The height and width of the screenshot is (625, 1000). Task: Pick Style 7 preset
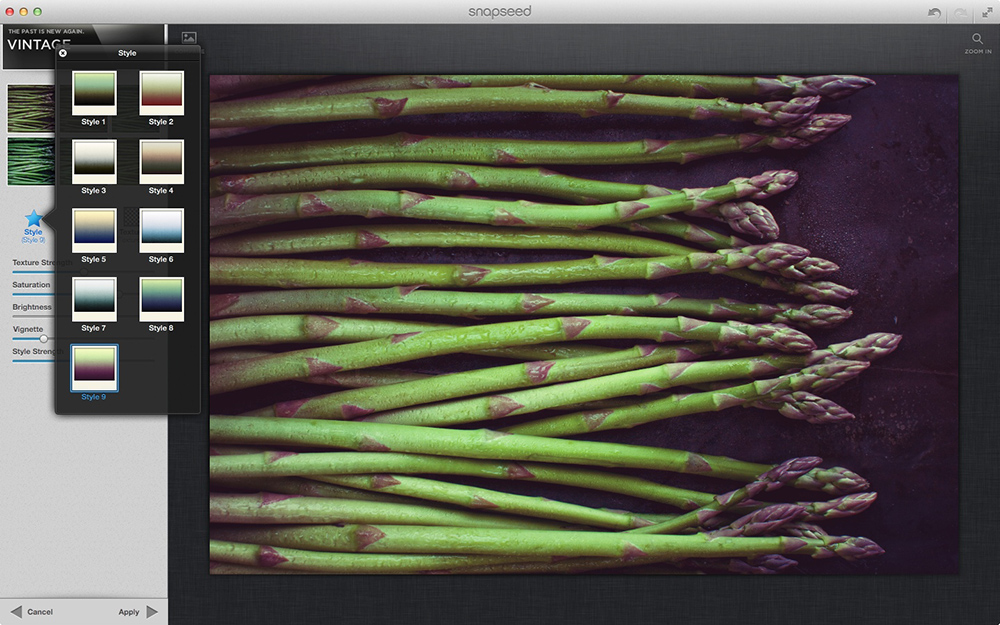point(94,299)
